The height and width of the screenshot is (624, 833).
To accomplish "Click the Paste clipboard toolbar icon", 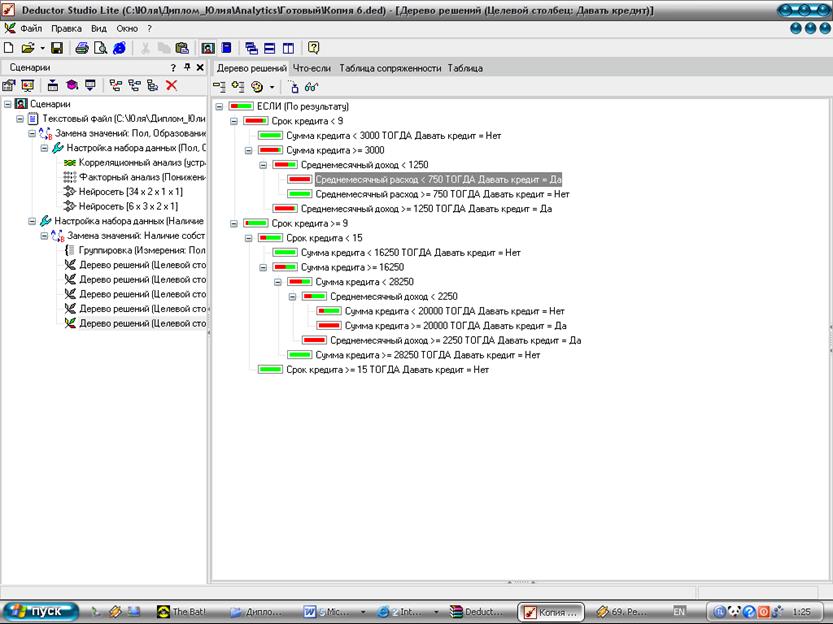I will tap(181, 48).
